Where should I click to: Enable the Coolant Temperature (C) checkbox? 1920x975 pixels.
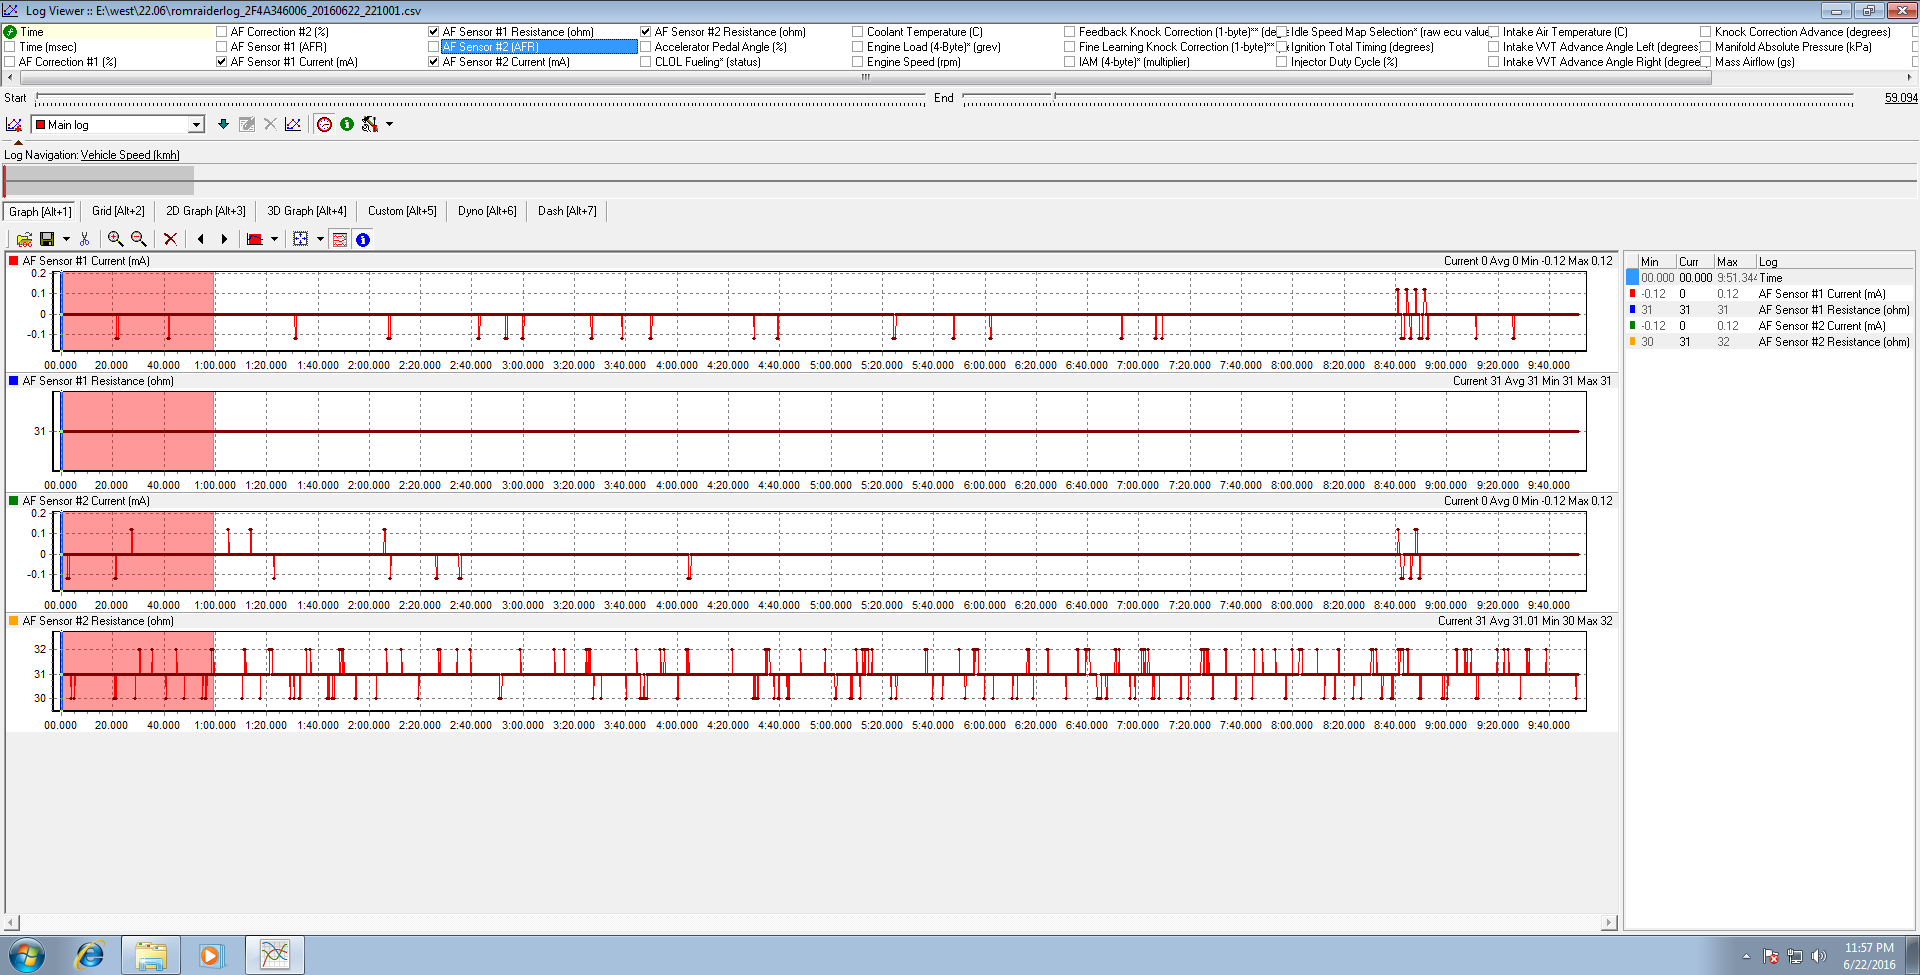[x=858, y=32]
